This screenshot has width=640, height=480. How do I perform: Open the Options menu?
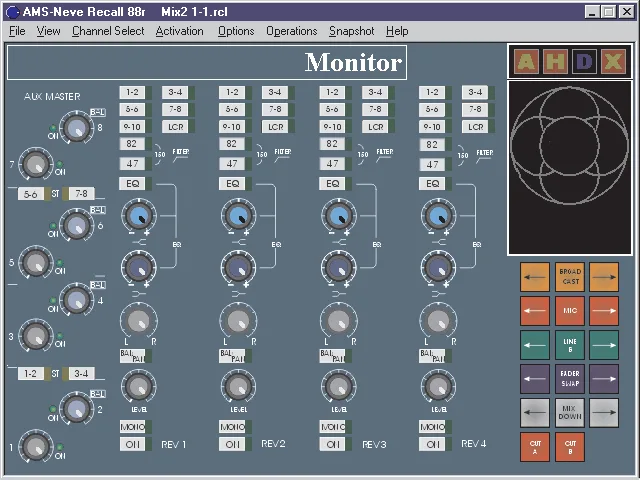tap(236, 31)
